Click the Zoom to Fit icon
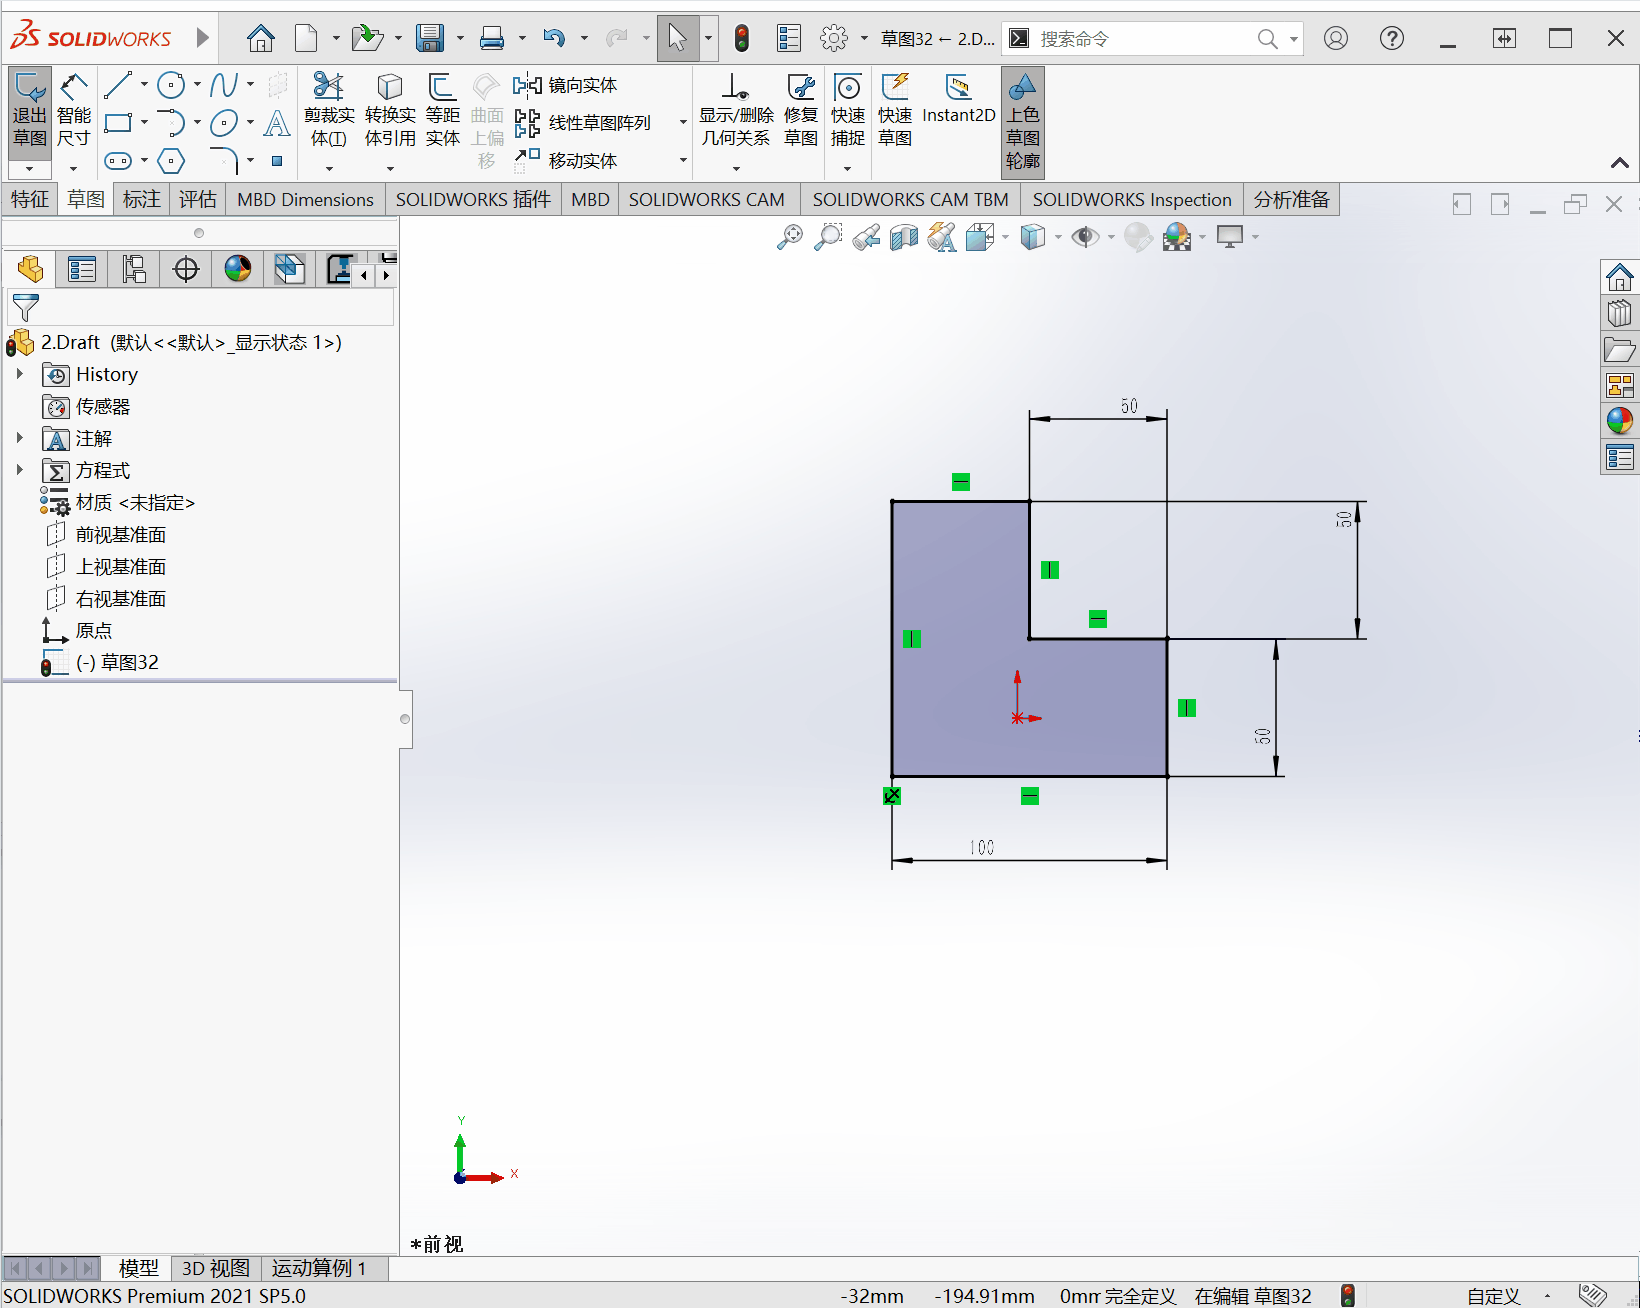 [790, 237]
